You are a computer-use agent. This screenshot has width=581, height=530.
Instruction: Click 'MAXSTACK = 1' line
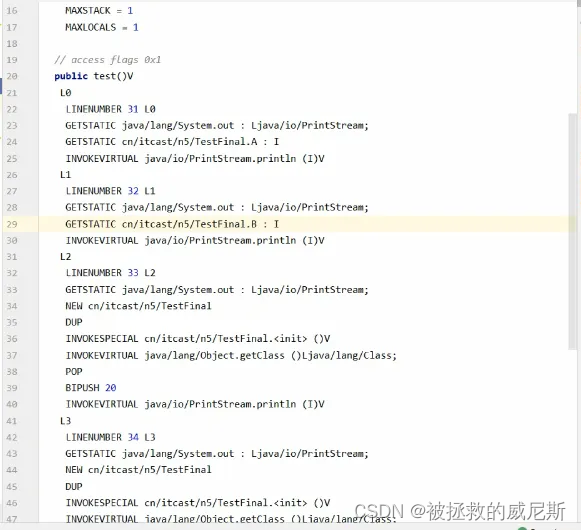(99, 10)
